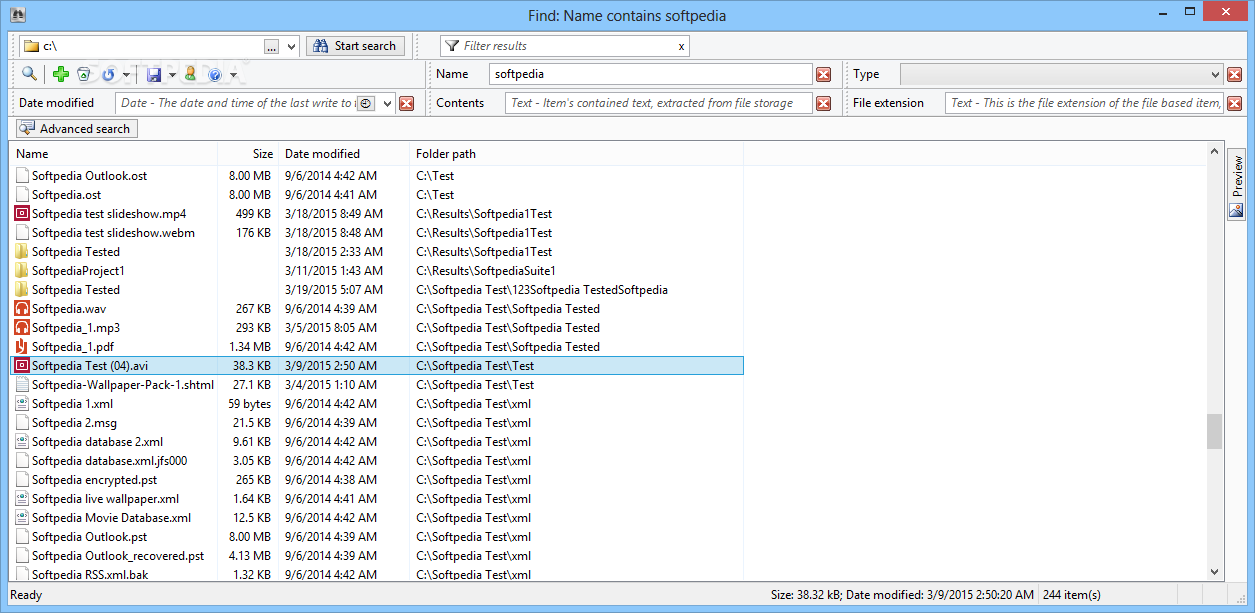
Task: Remove the Contents criteria with red X
Action: (824, 103)
